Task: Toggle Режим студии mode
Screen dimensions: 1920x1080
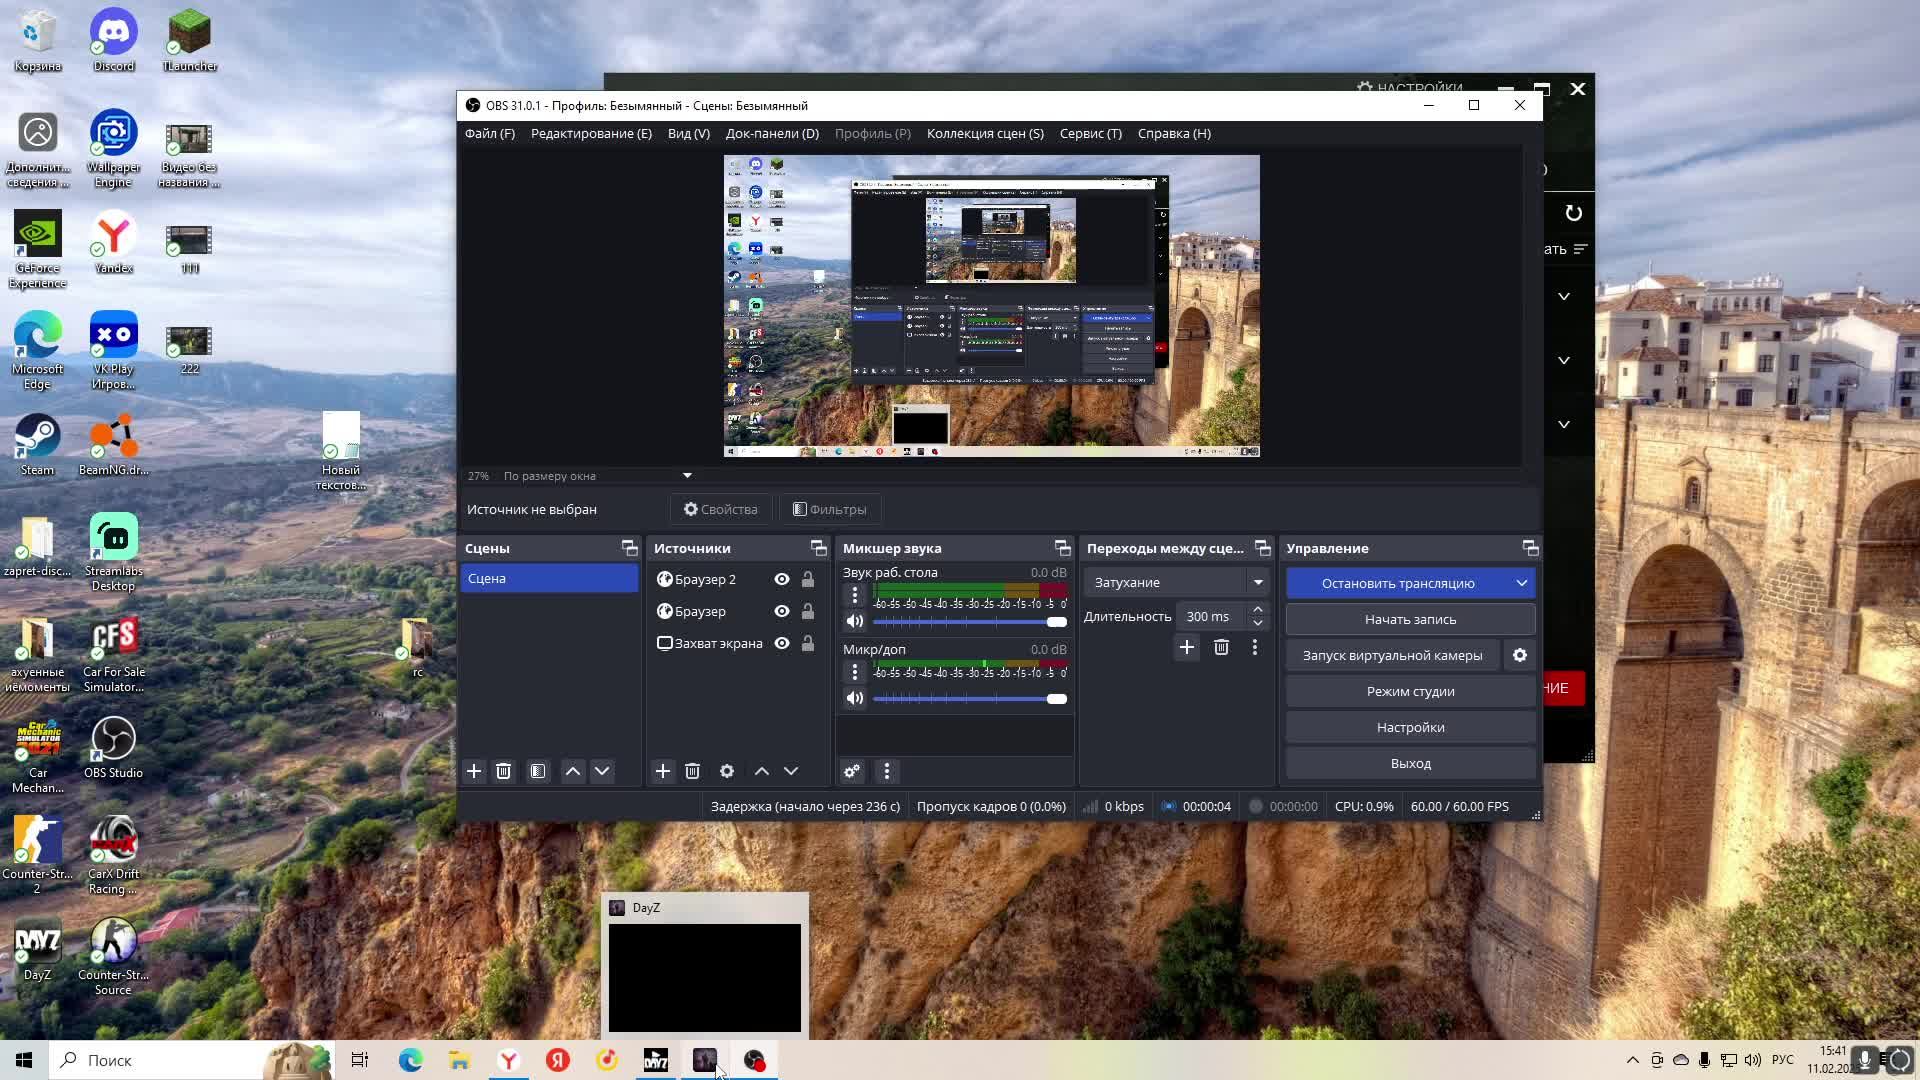Action: (1410, 691)
